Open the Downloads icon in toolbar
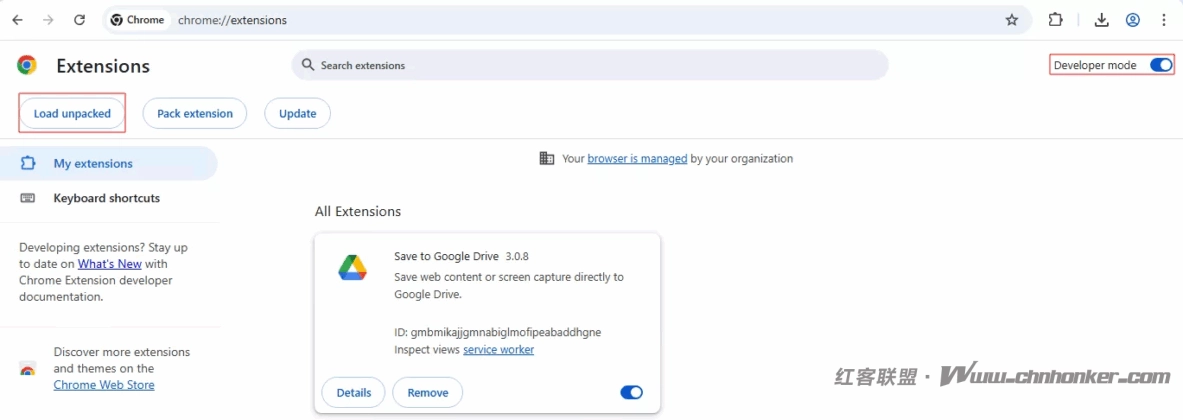 (1102, 20)
